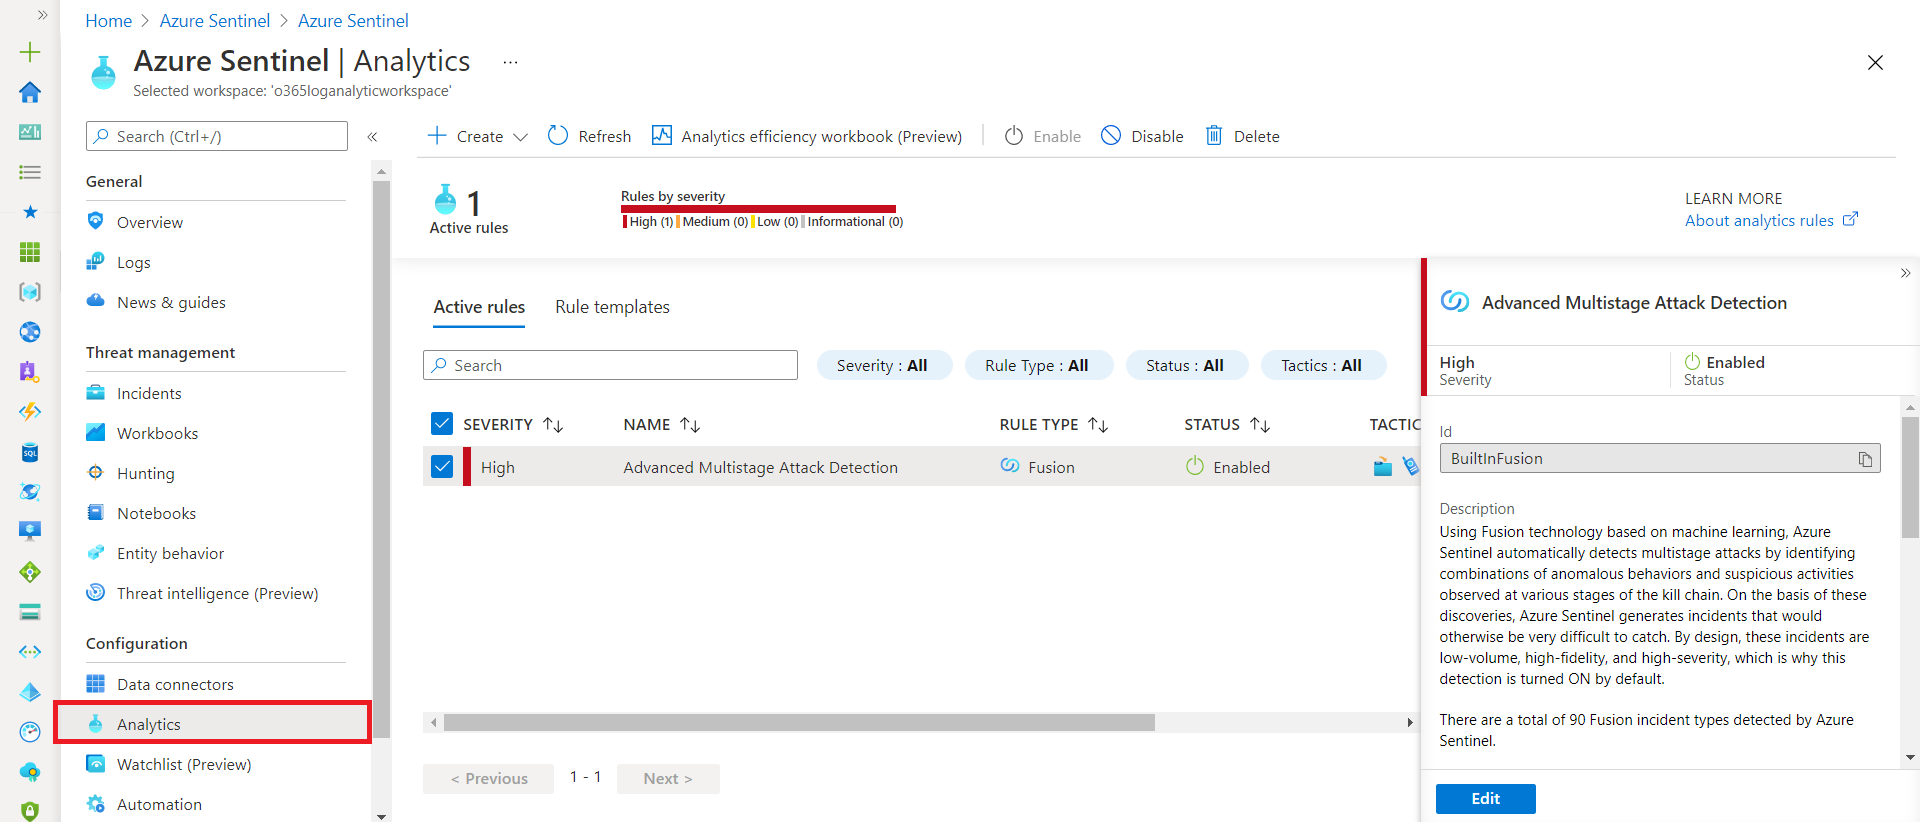The height and width of the screenshot is (822, 1920).
Task: Focus the rules Search field
Action: tap(610, 366)
